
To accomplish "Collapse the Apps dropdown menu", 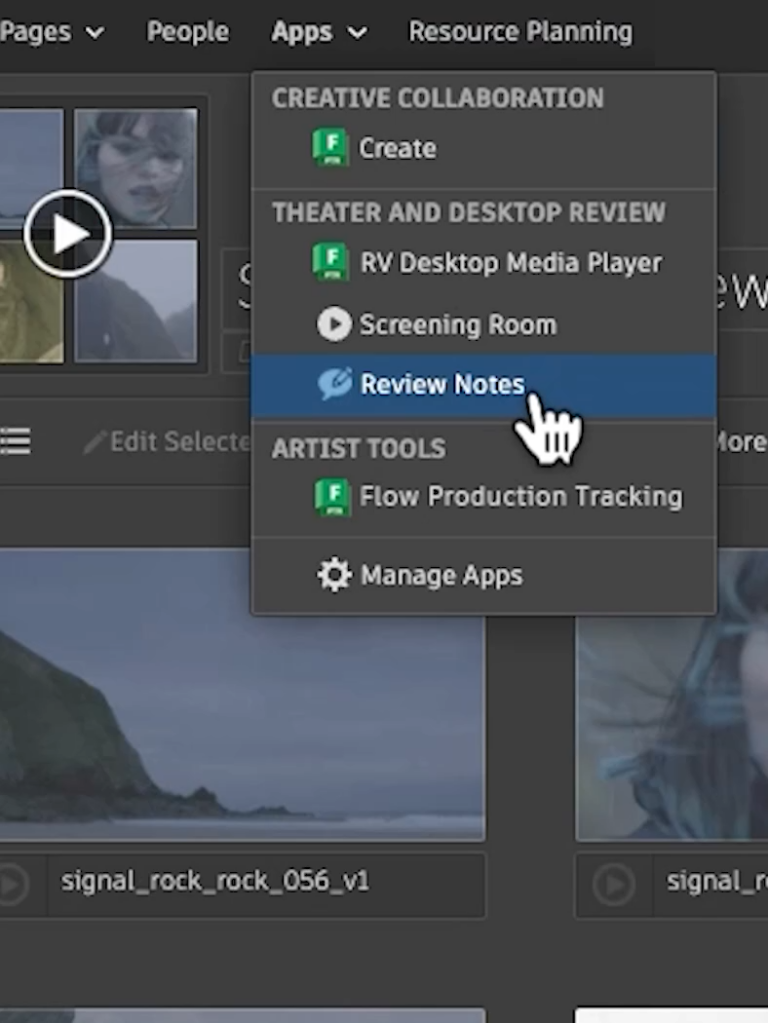I will (x=319, y=31).
